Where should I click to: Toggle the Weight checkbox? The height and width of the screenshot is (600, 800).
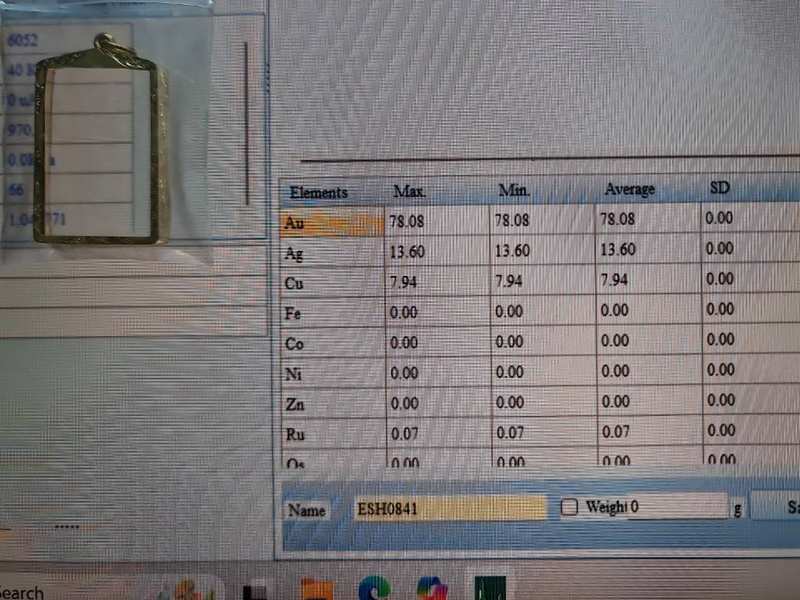(x=569, y=507)
